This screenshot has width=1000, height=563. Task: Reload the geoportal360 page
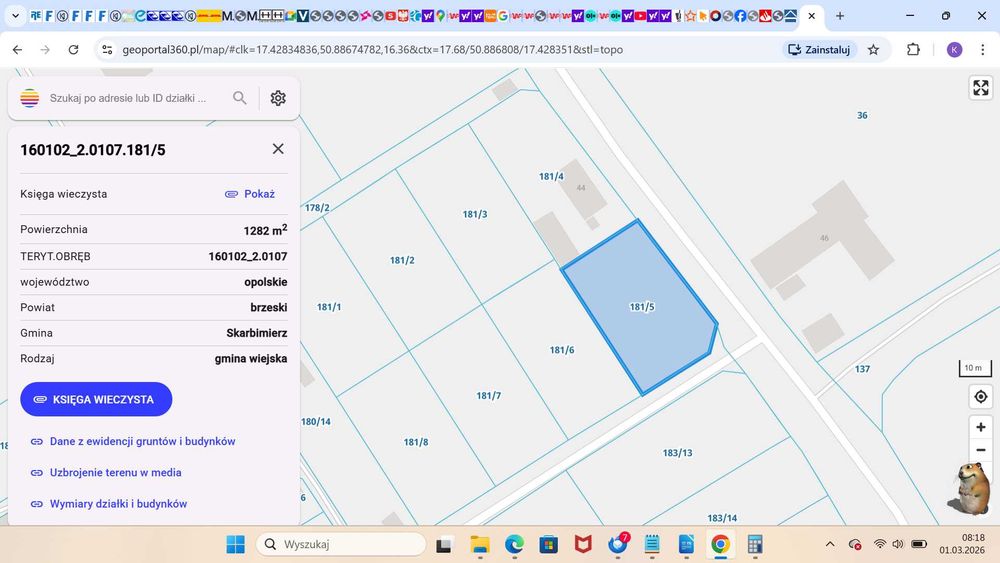tap(73, 50)
